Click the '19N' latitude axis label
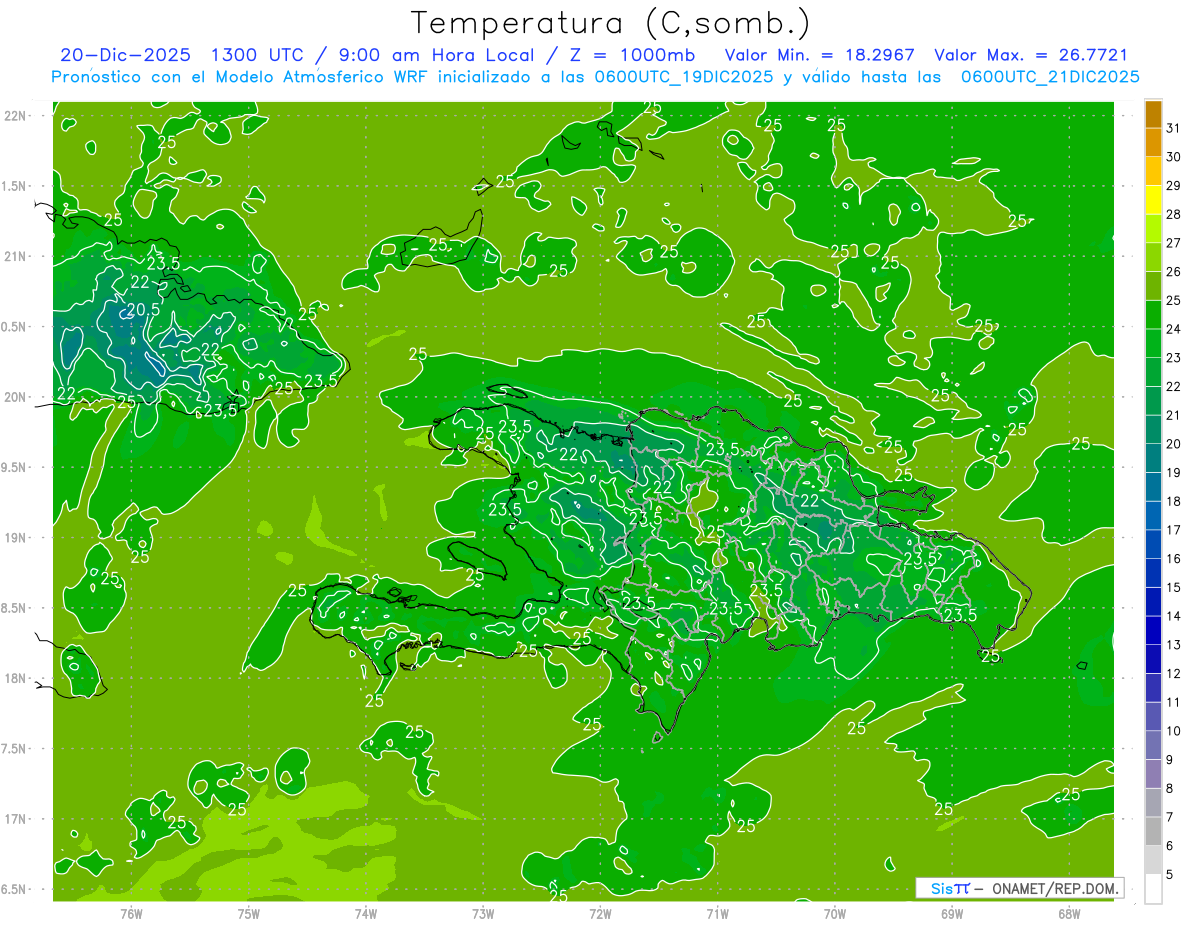The image size is (1200, 927). pyautogui.click(x=15, y=538)
